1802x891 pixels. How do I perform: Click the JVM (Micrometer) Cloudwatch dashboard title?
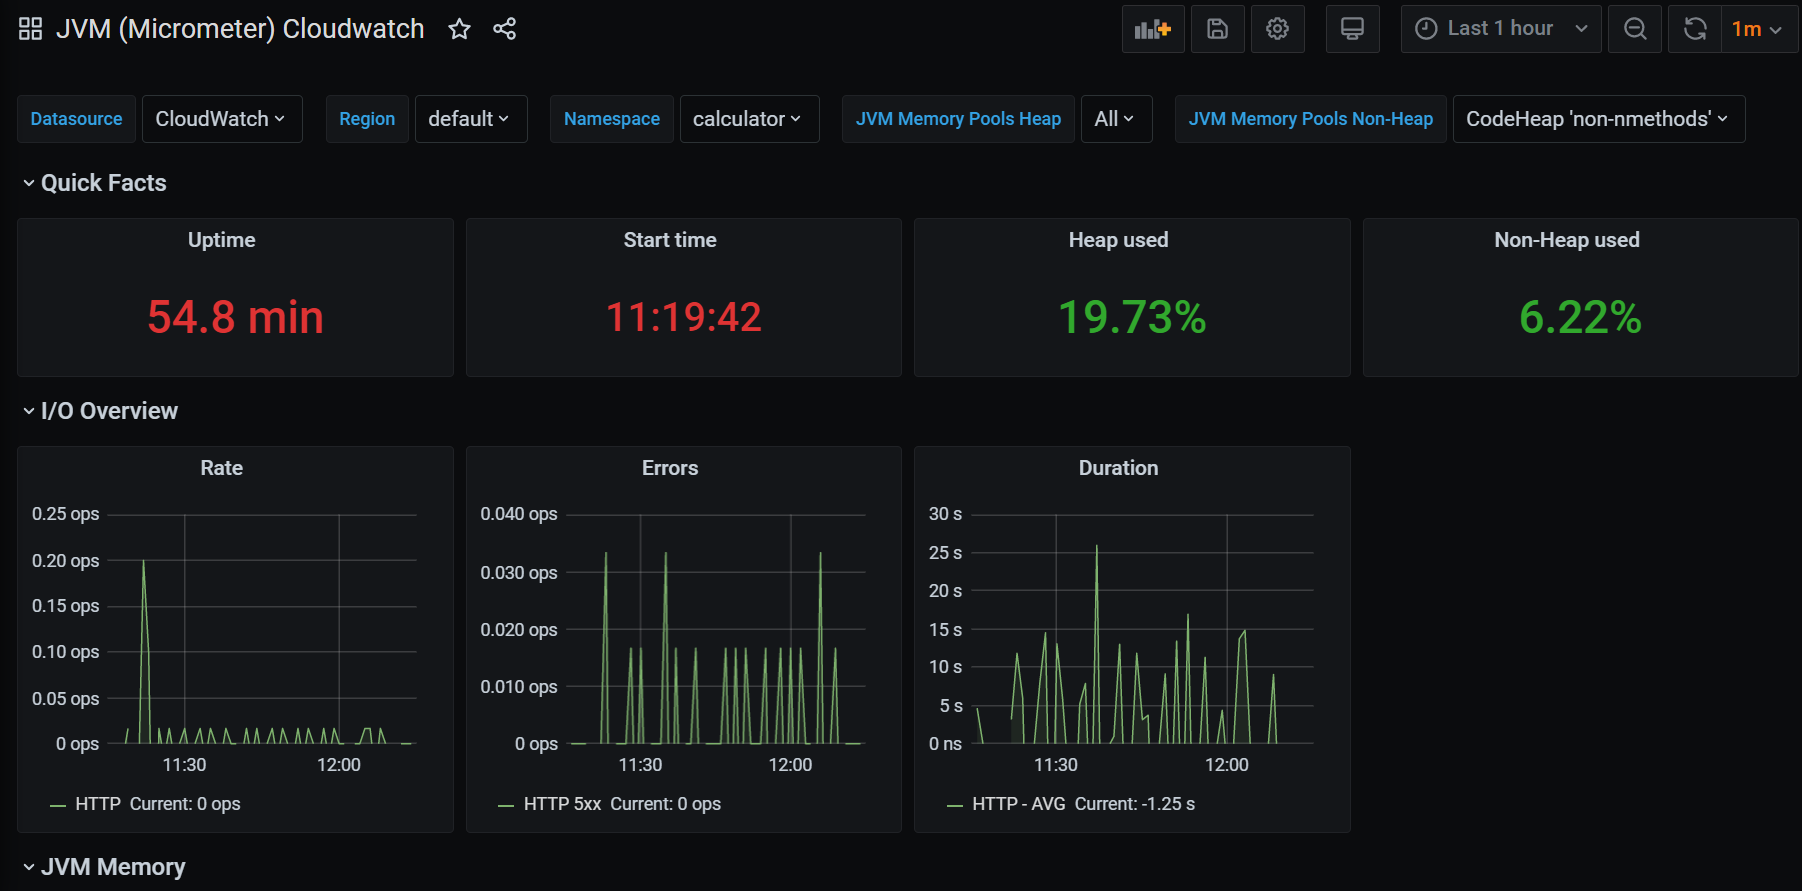pyautogui.click(x=240, y=29)
